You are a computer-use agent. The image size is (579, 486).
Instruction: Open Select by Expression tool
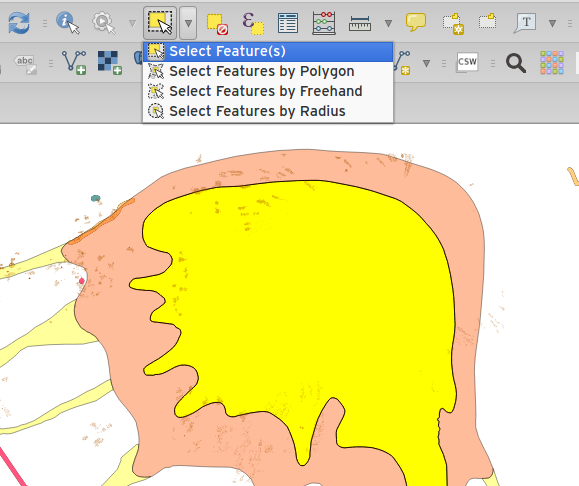[x=253, y=23]
